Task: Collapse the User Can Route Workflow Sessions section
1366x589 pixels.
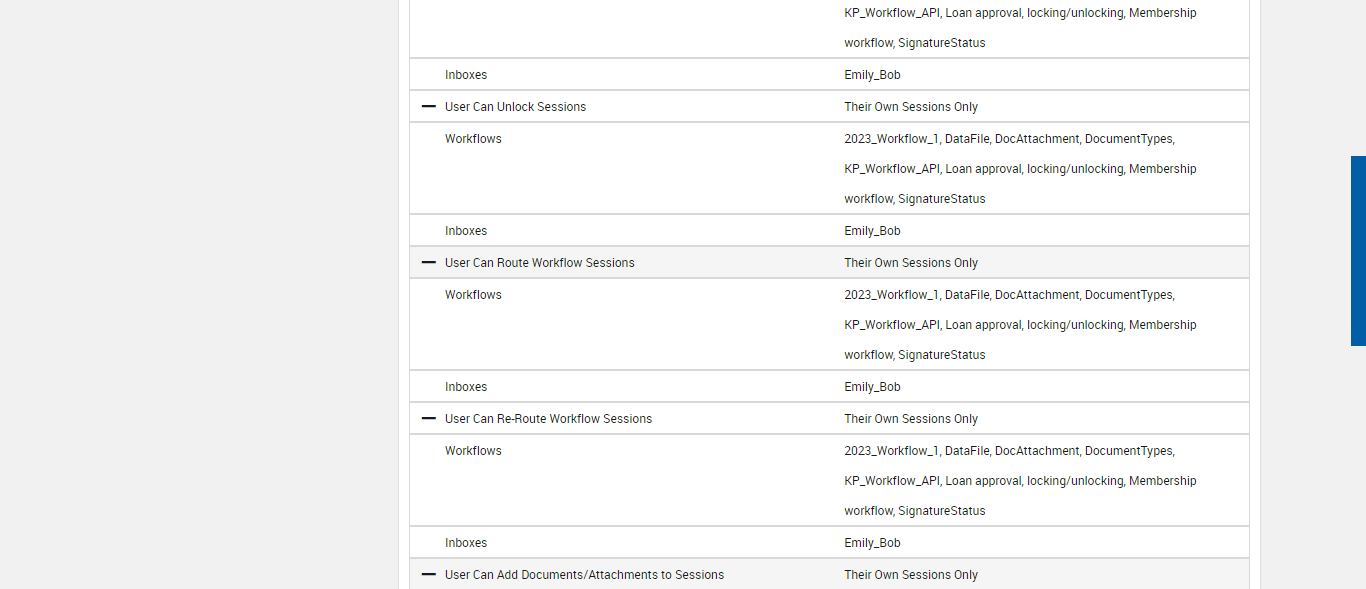Action: [x=429, y=262]
